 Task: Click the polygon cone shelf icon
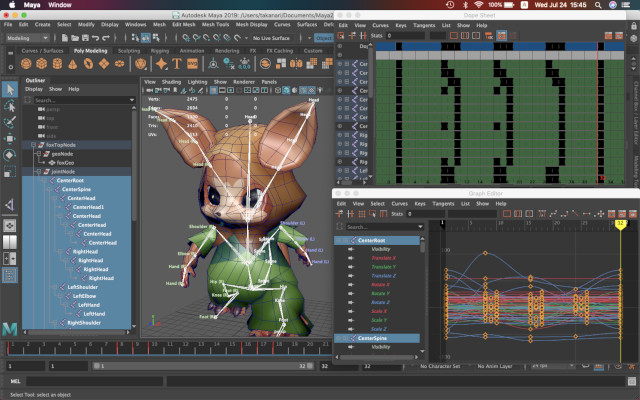(73, 64)
